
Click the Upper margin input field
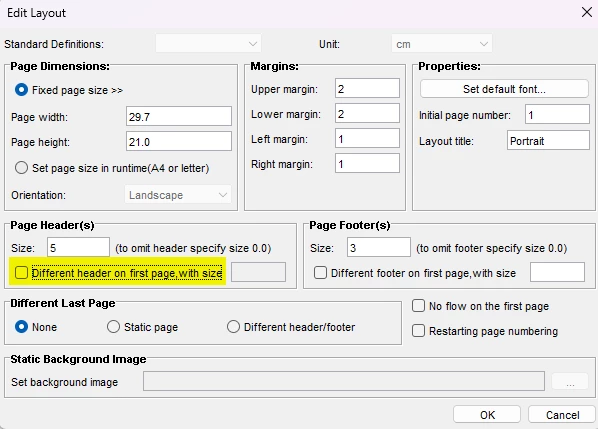[367, 88]
